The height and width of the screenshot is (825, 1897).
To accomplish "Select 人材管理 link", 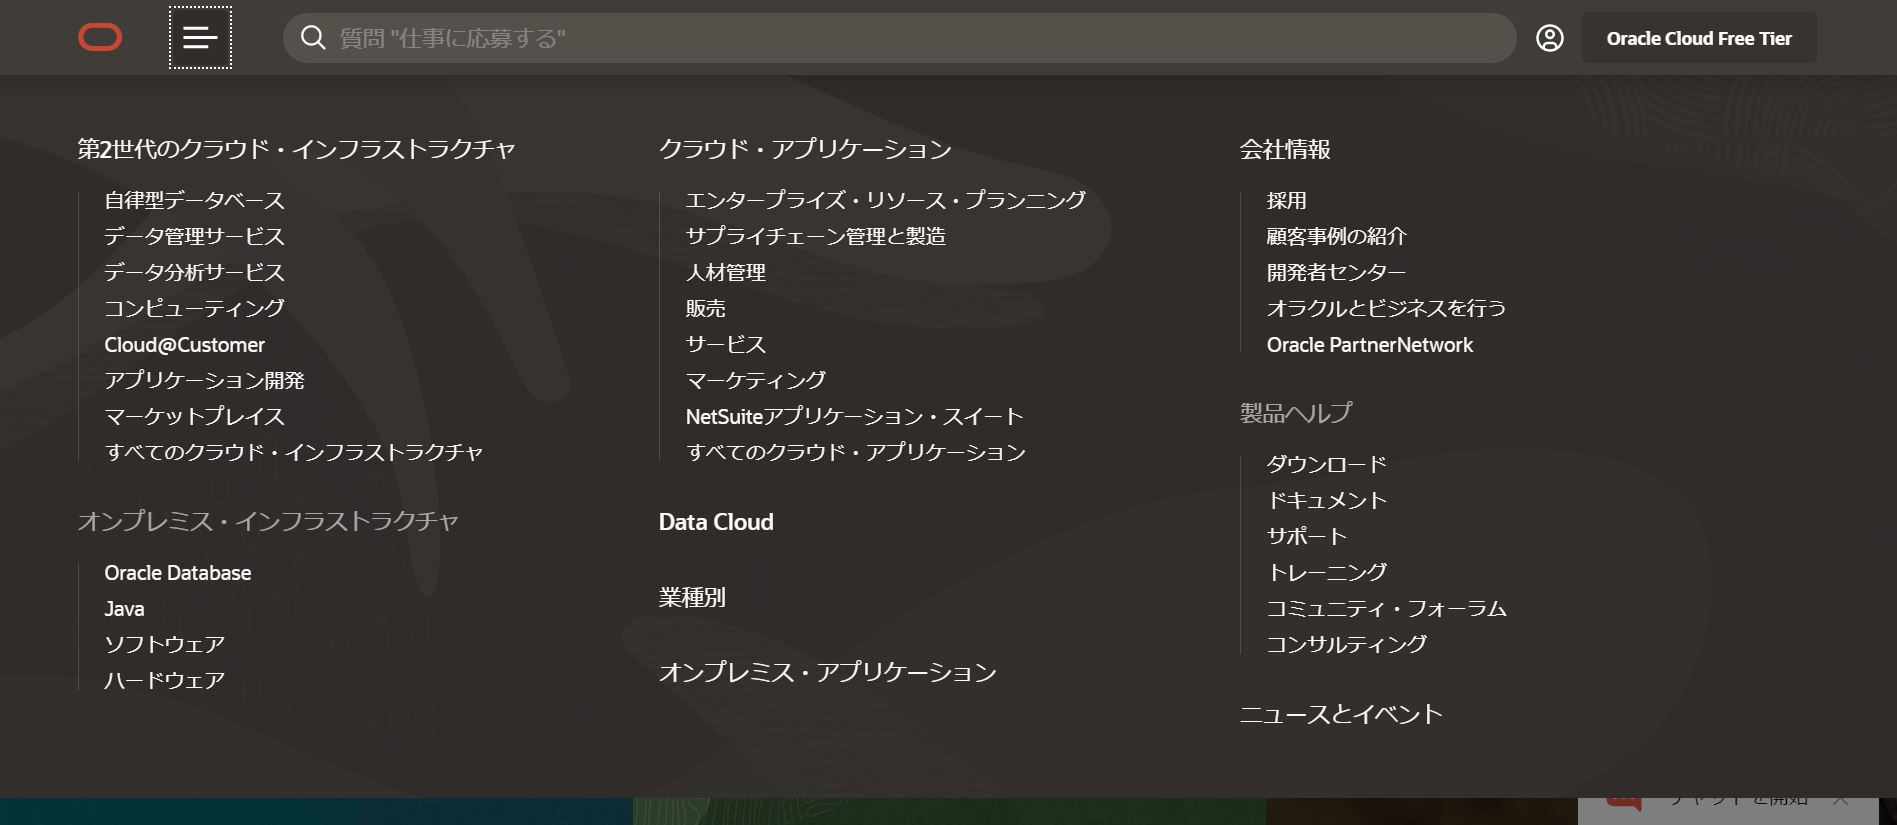I will tap(725, 272).
